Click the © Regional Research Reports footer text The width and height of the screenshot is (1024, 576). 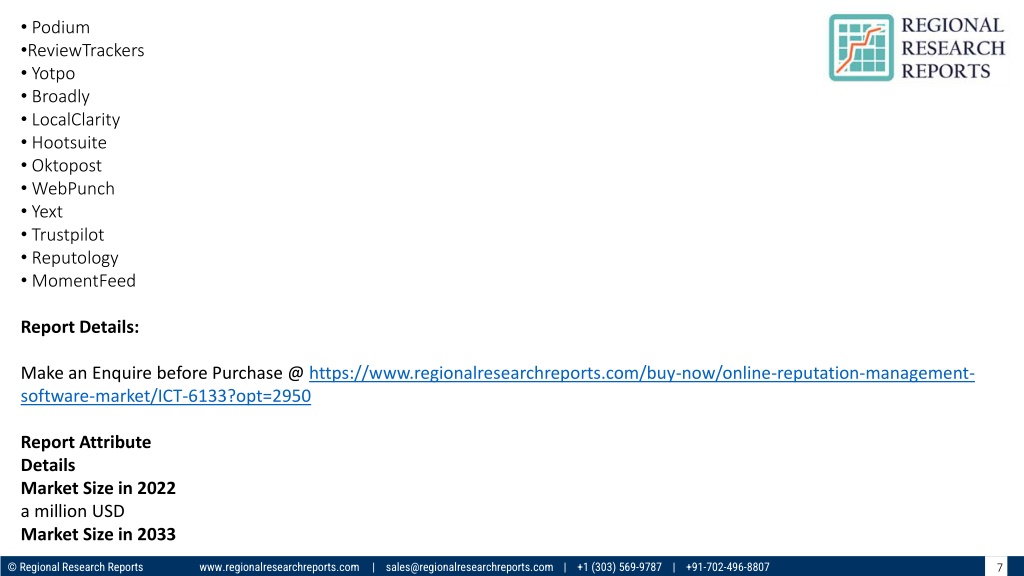point(75,567)
